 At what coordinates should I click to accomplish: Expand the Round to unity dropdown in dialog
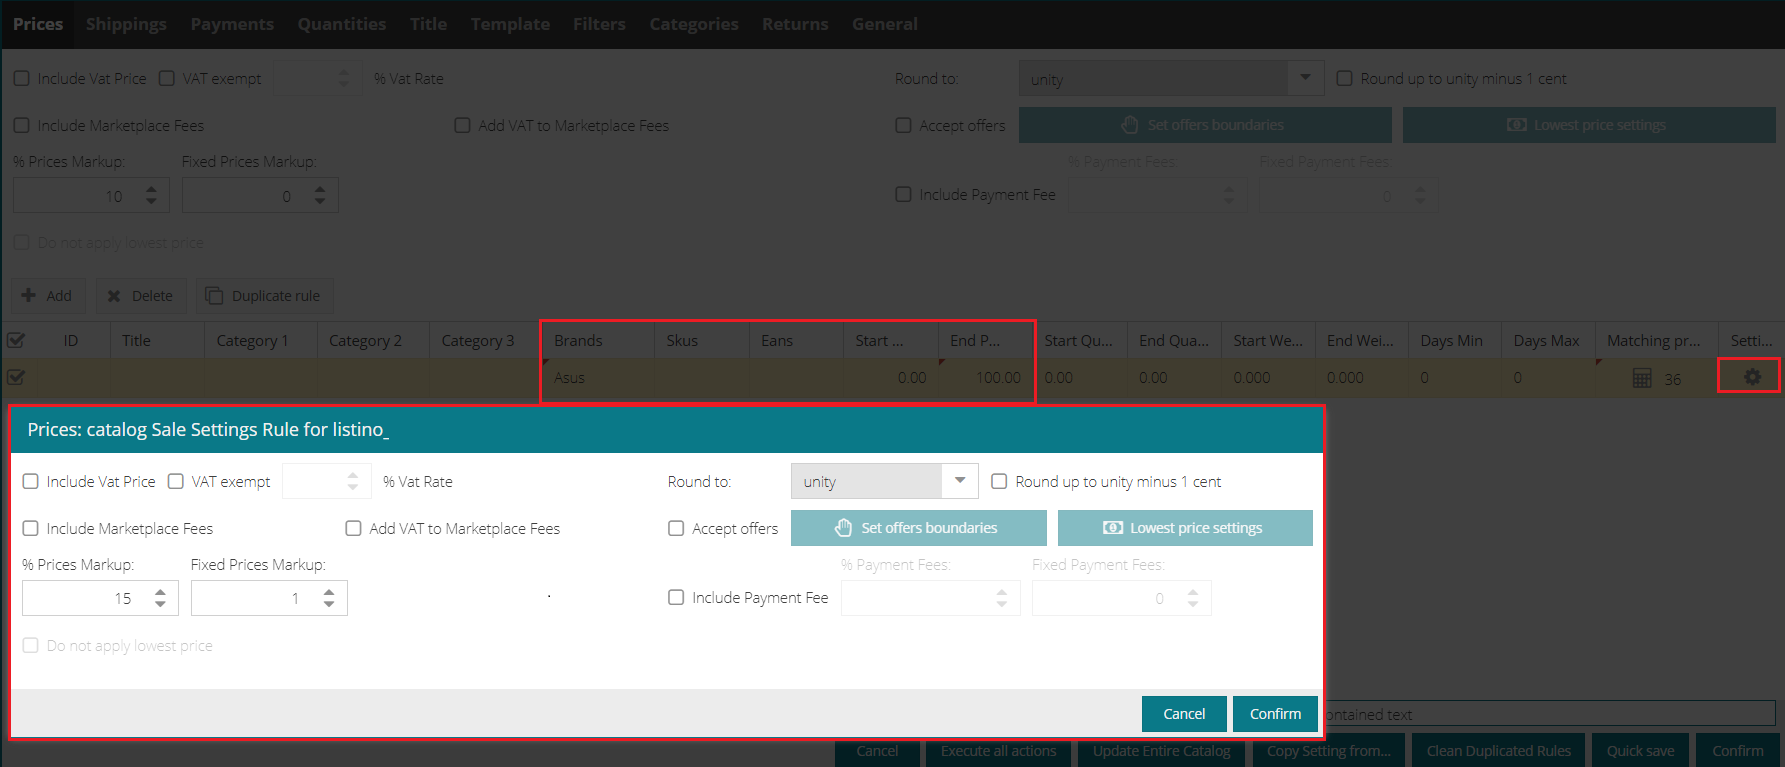959,481
